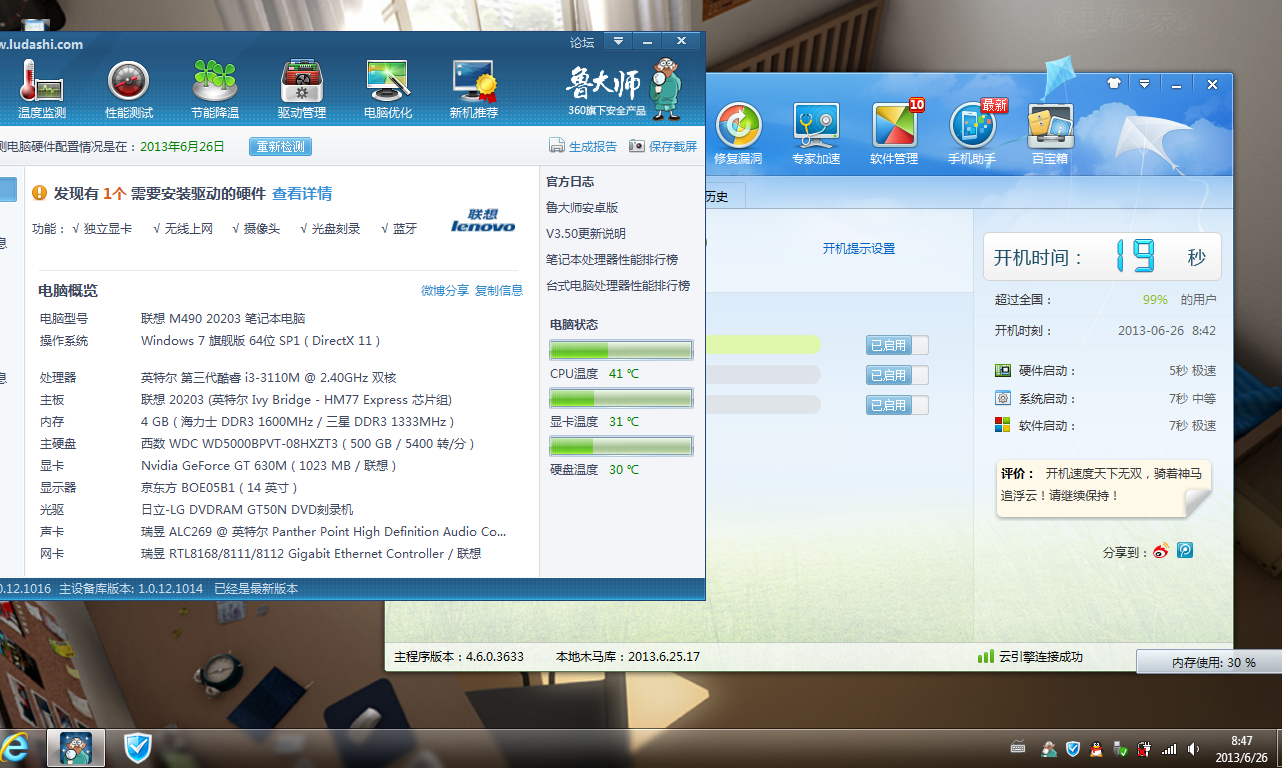Click 保存截屏 to save a screenshot
Screen dimensions: 1282x768
tap(663, 146)
